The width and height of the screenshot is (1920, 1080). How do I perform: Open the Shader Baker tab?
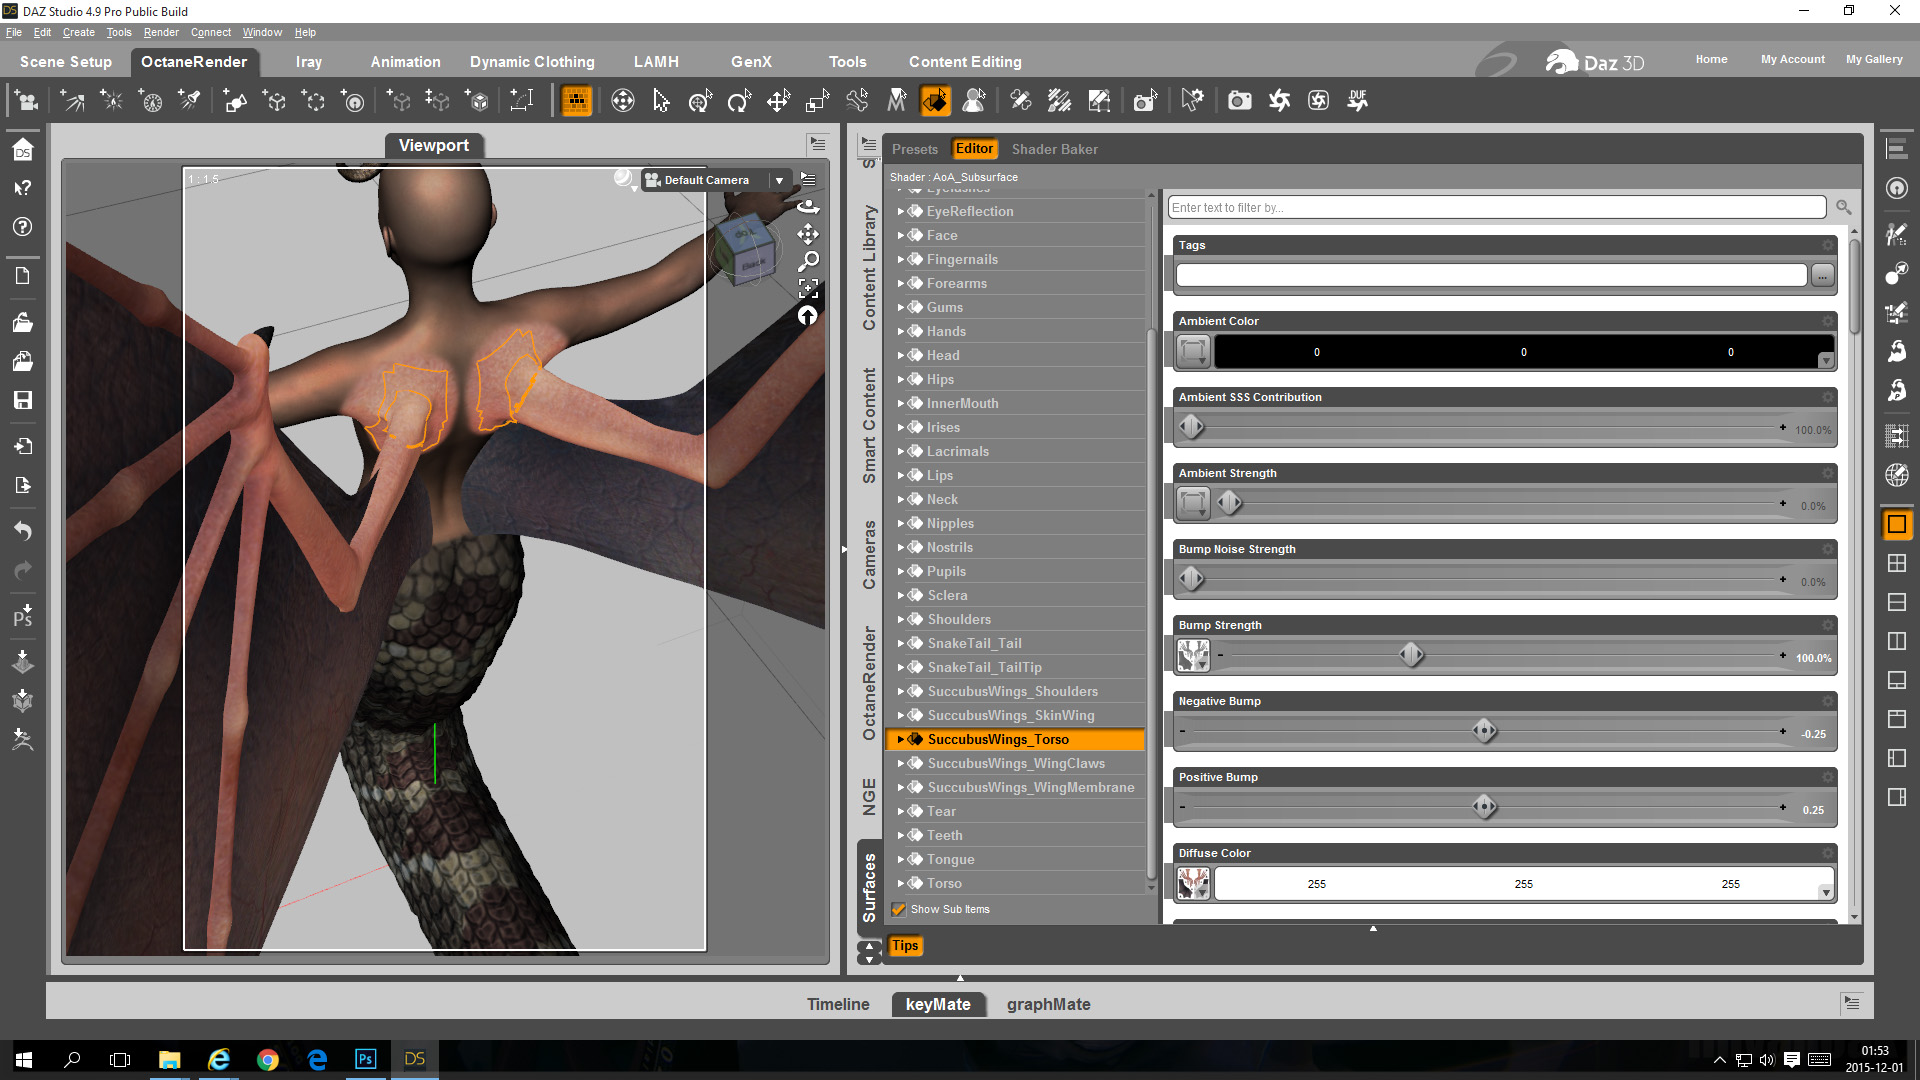tap(1054, 149)
